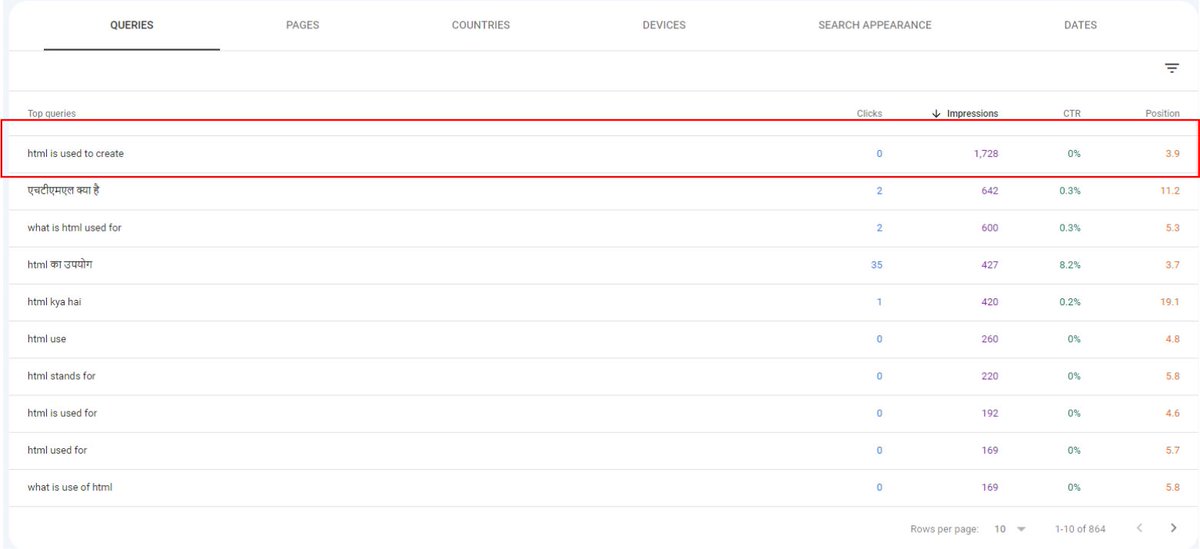Select query 'html का उपयोग'
Image resolution: width=1200 pixels, height=549 pixels.
tap(60, 264)
